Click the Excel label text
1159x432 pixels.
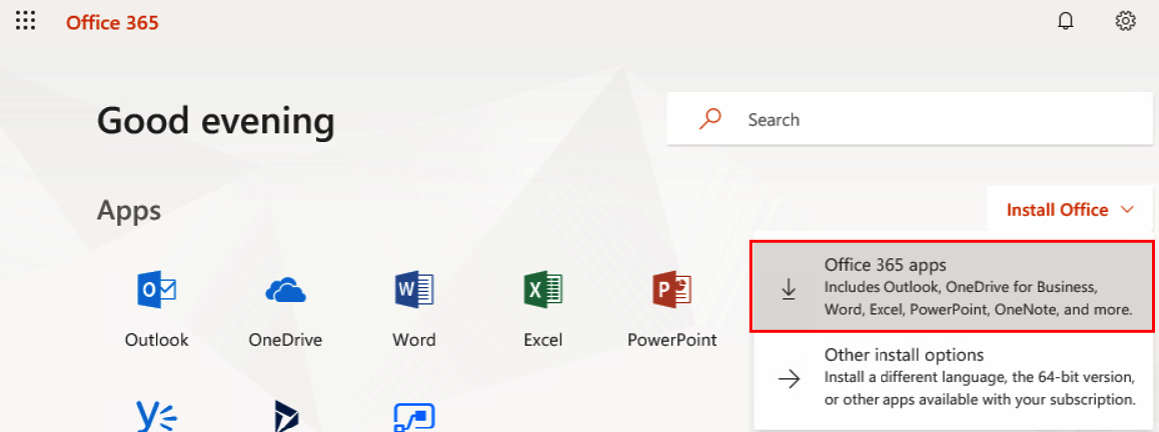543,340
